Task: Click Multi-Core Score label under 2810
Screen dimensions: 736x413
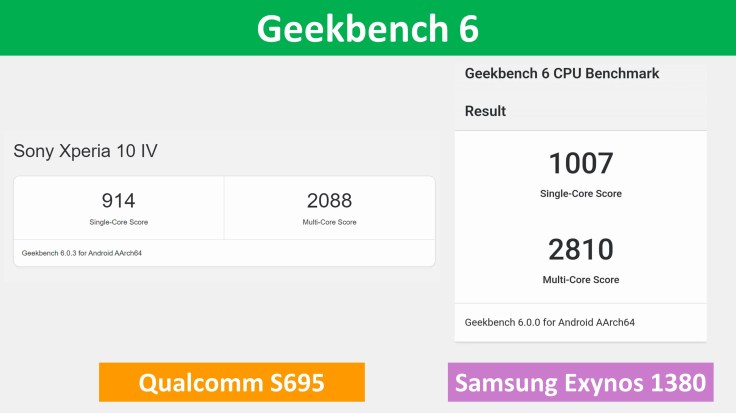Action: pyautogui.click(x=581, y=280)
